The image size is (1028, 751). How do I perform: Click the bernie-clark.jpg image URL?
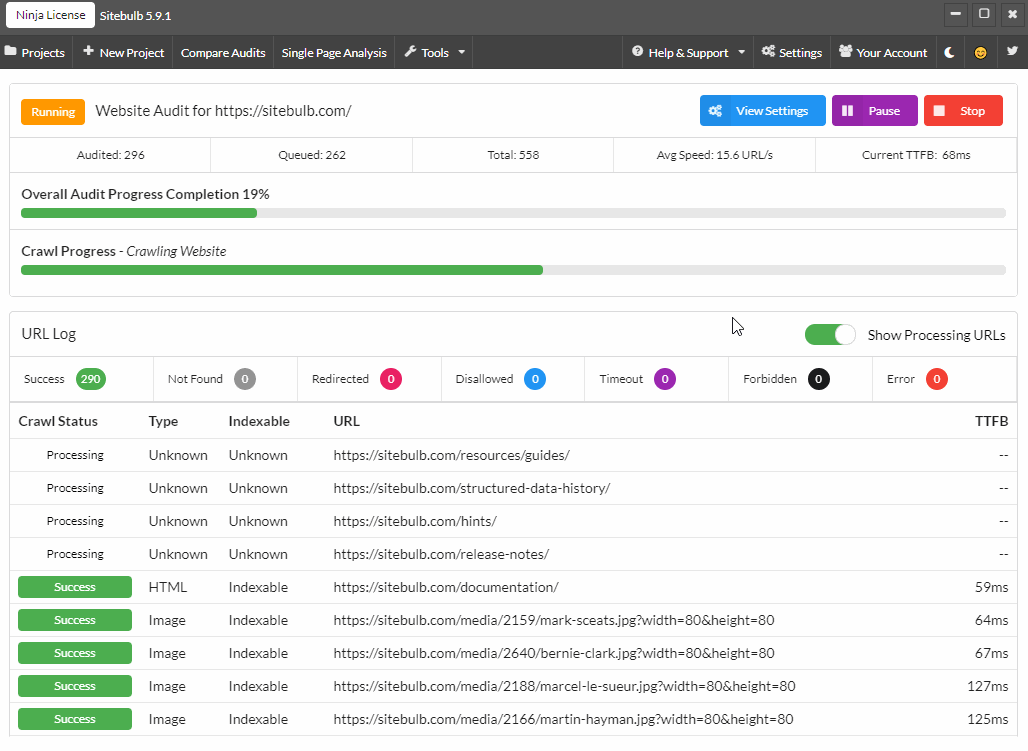coord(554,653)
